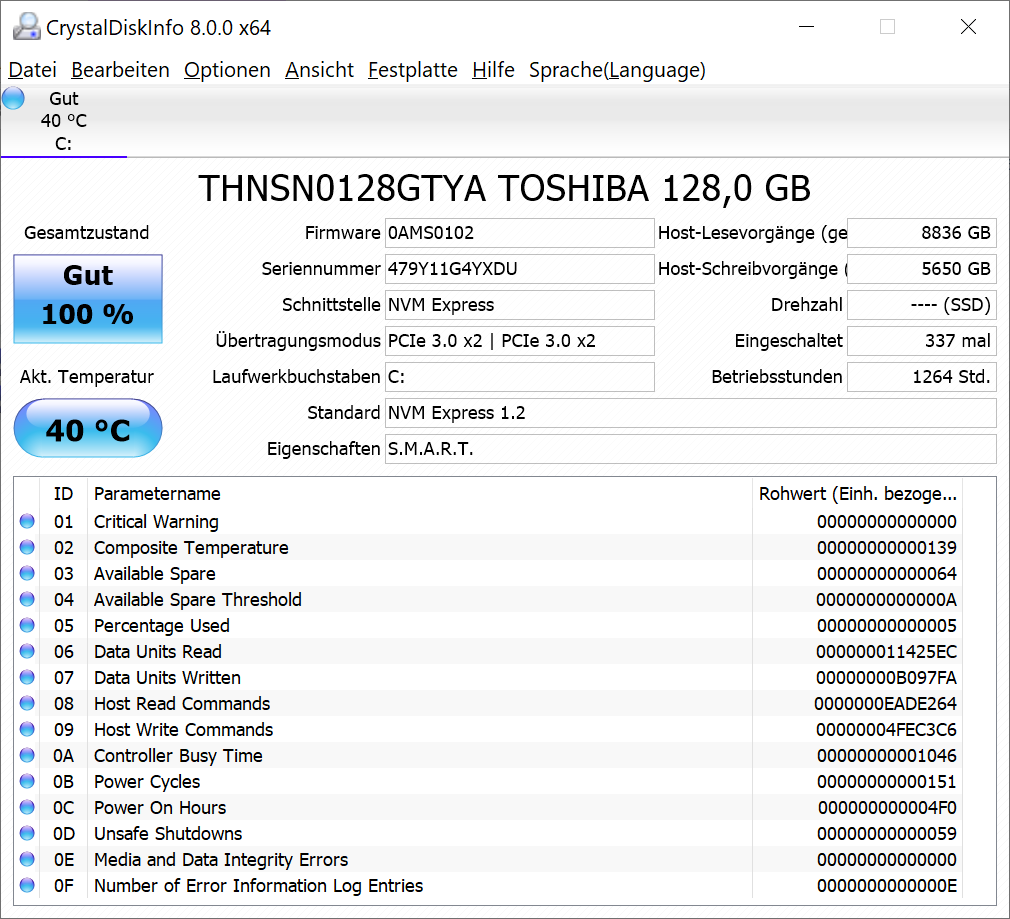
Task: Click the Host-Lesevorgänge value 8836 GB
Action: point(922,232)
